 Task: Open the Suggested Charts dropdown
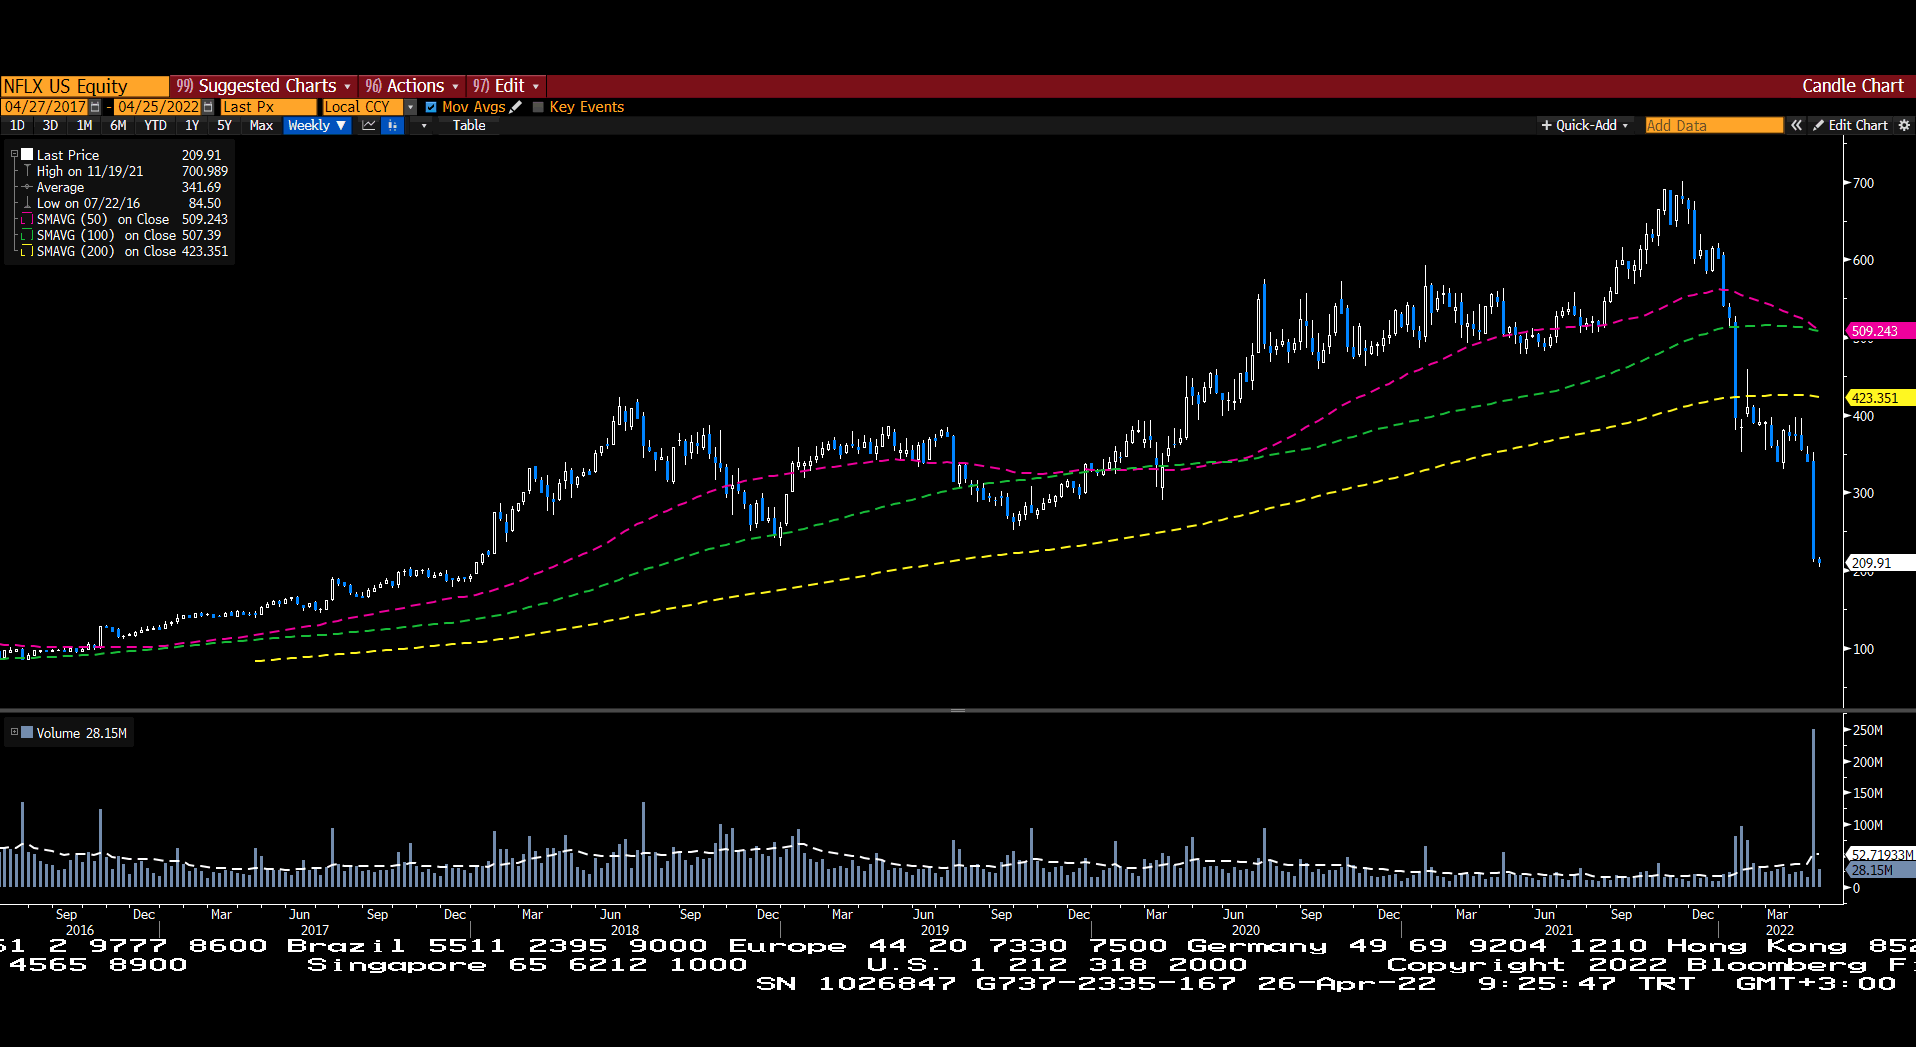pos(265,86)
